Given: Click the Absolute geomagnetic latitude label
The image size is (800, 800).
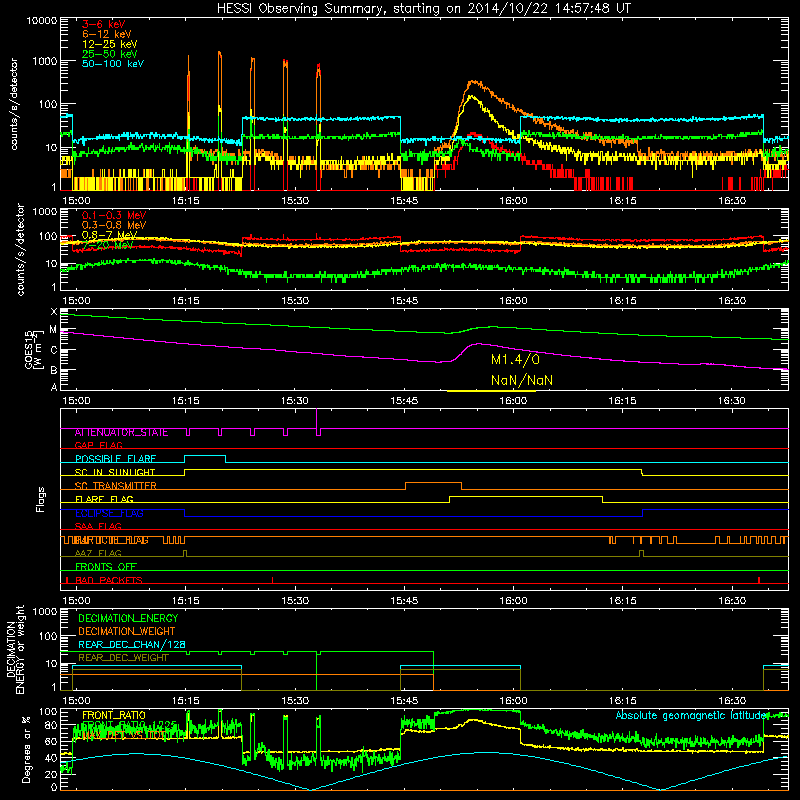Looking at the screenshot, I should click(692, 715).
